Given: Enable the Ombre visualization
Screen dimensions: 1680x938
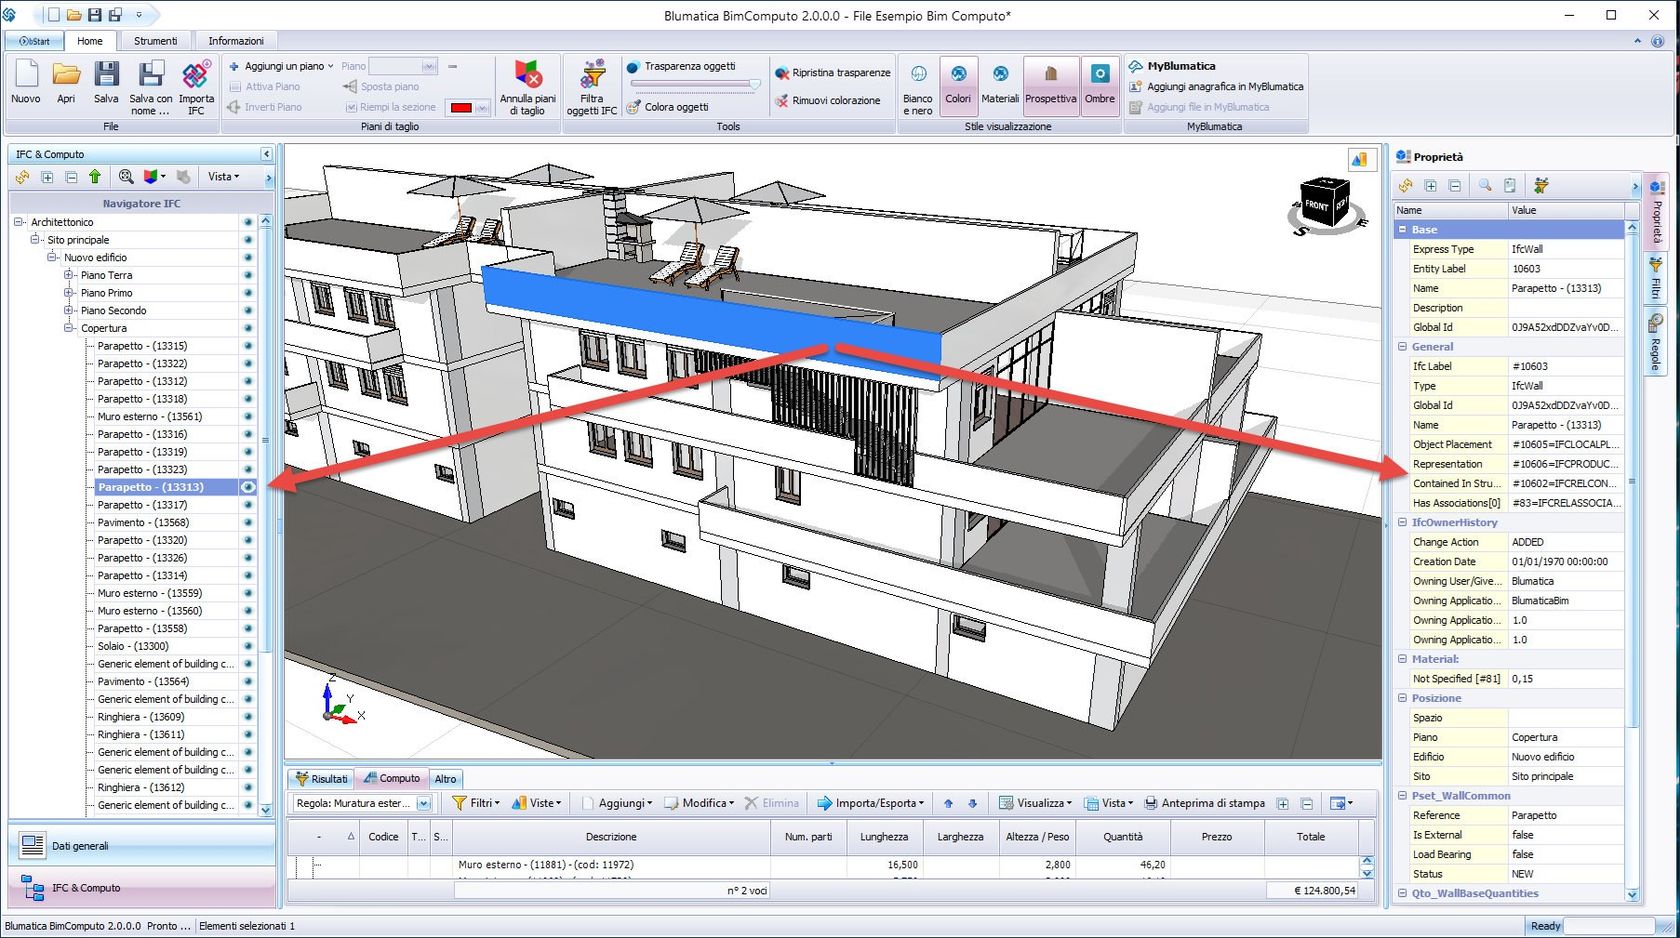Looking at the screenshot, I should (x=1099, y=86).
